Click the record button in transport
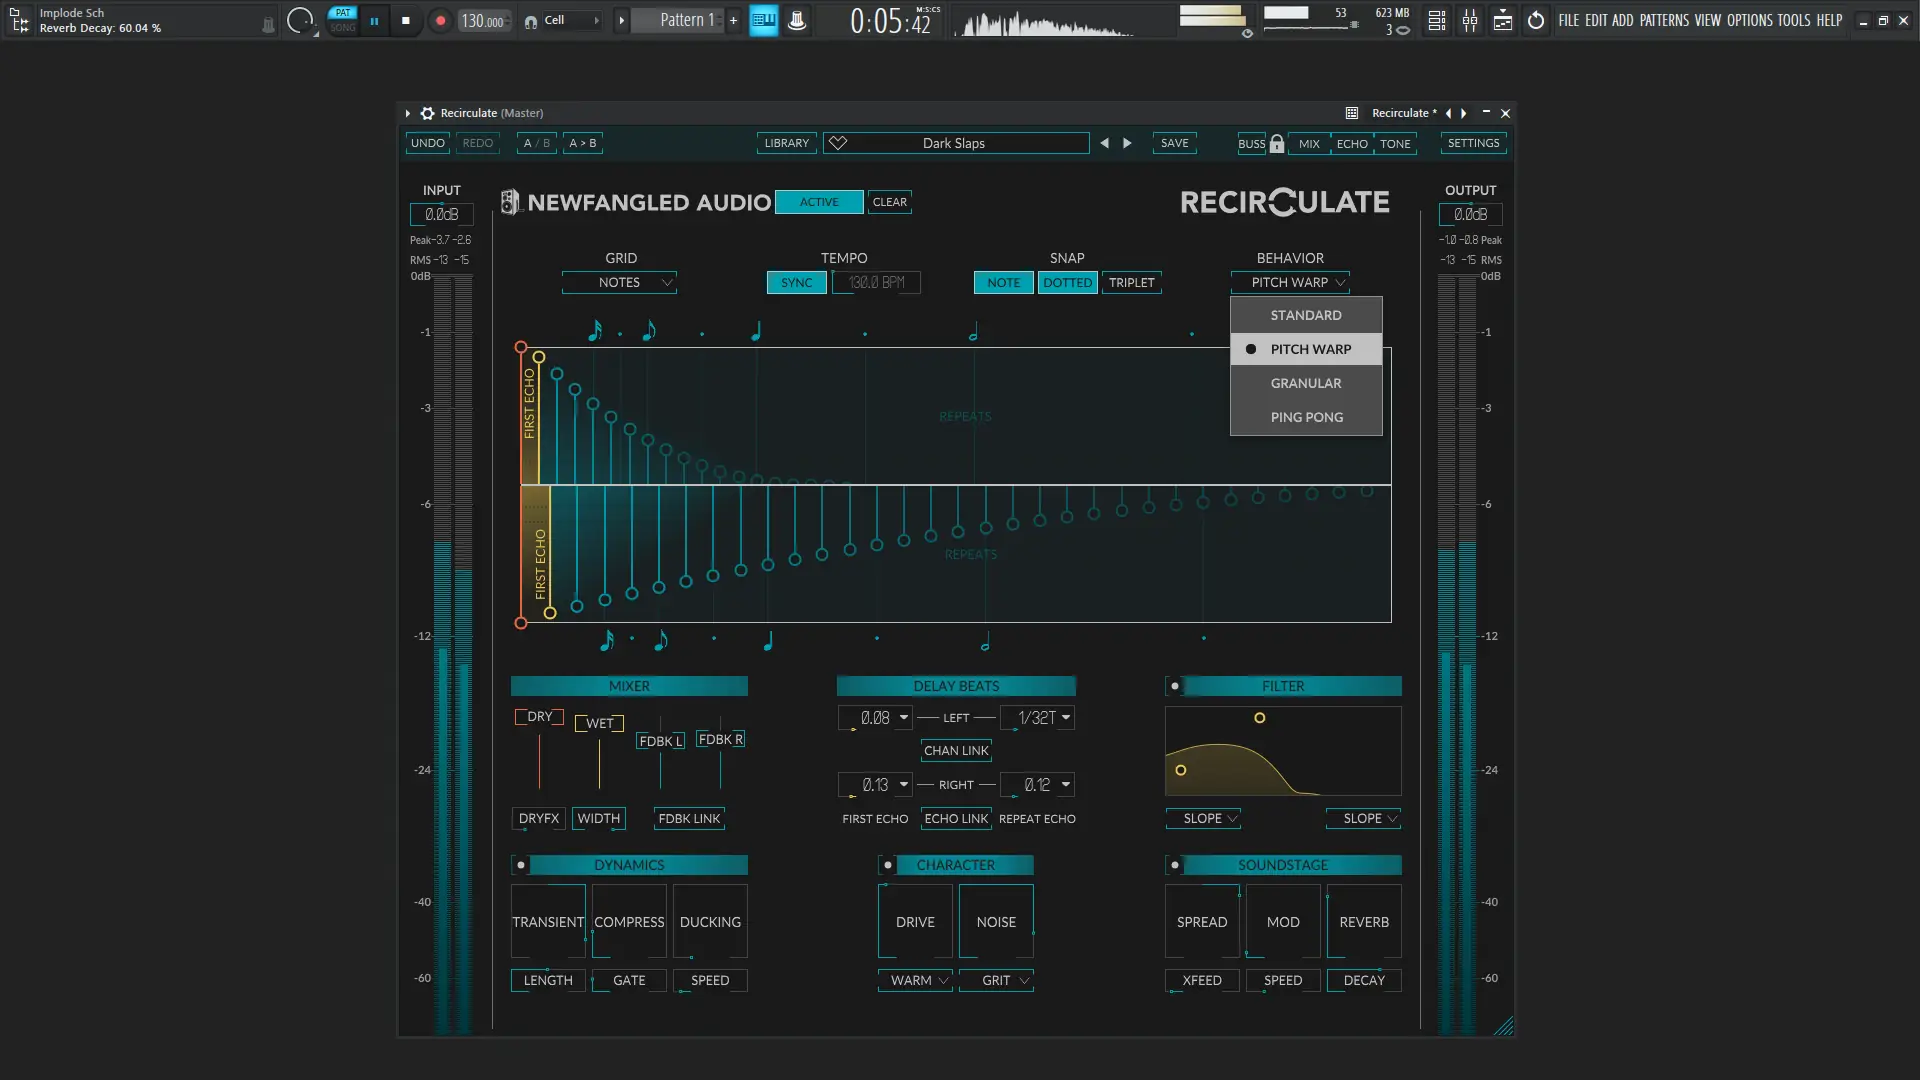 click(440, 20)
